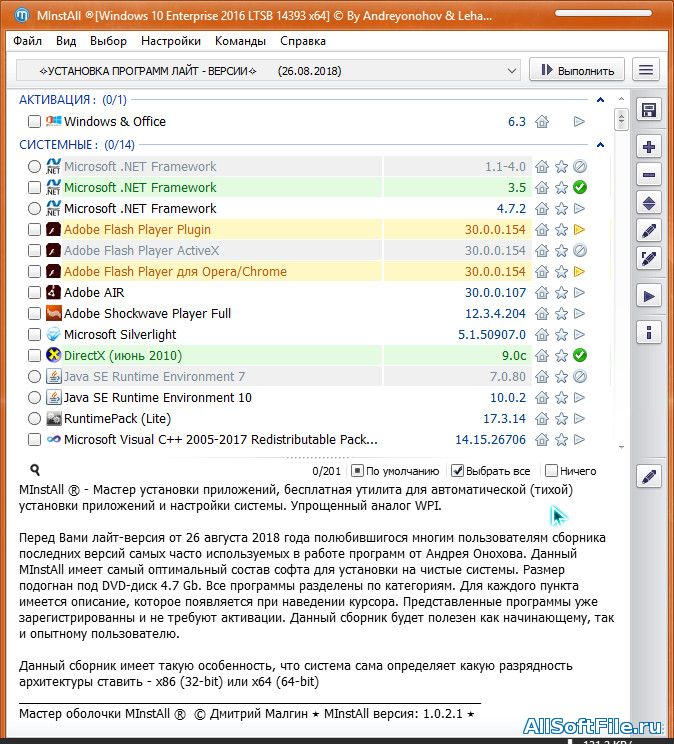Click version 5.1.50907.0 value
Screen dimensions: 674x744
(492, 335)
